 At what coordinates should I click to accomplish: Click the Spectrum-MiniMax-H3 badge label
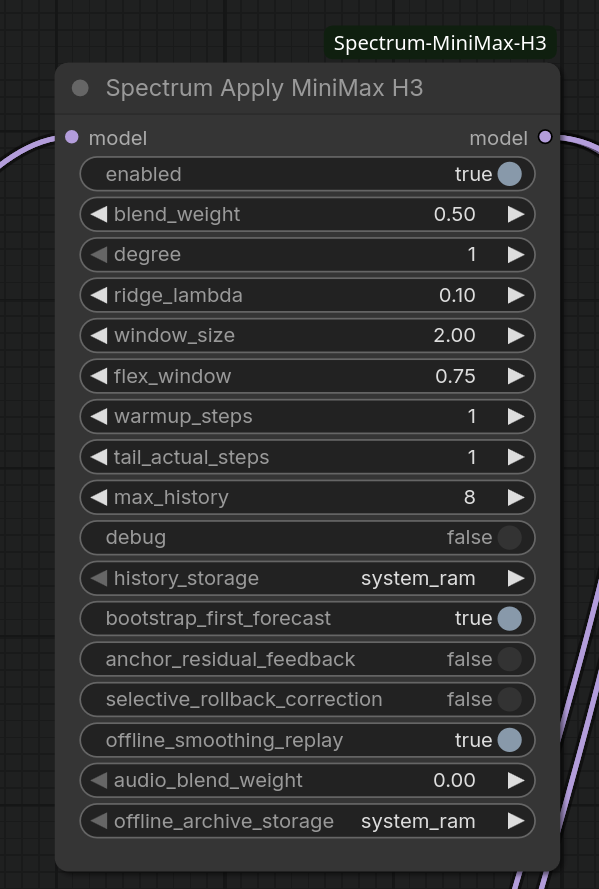click(440, 43)
